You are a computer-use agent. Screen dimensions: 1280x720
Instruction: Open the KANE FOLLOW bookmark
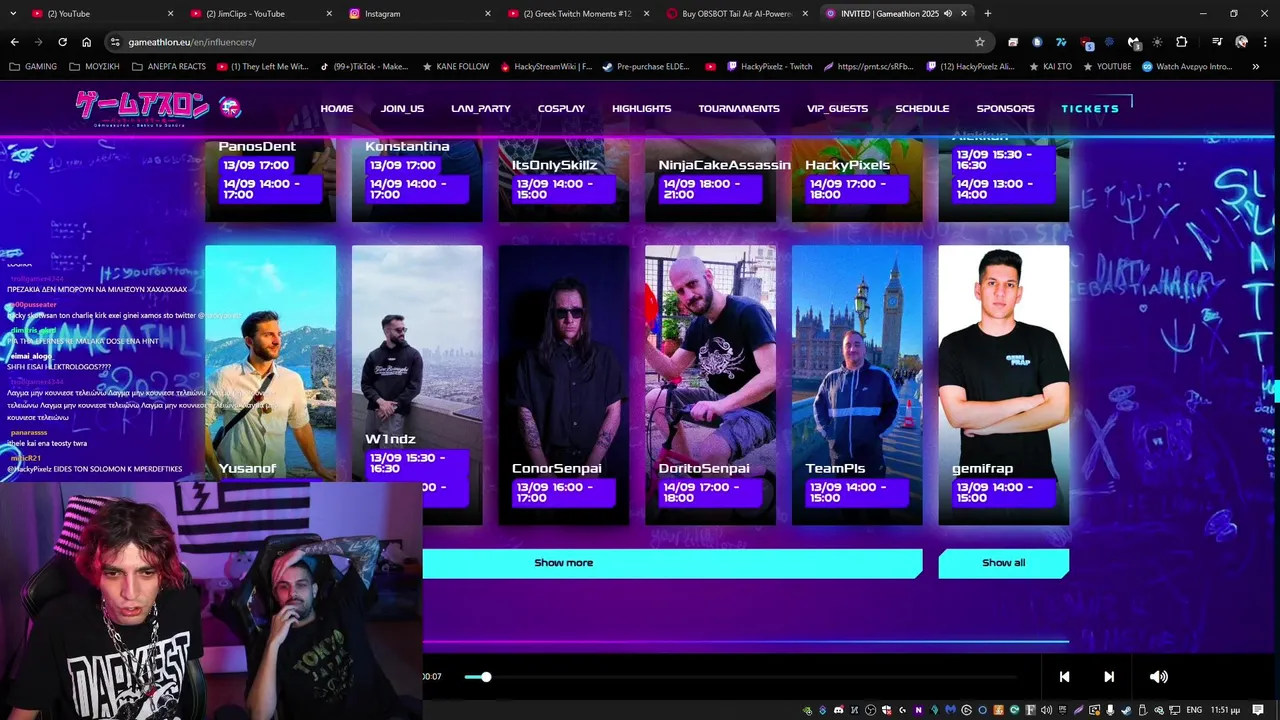coord(456,67)
